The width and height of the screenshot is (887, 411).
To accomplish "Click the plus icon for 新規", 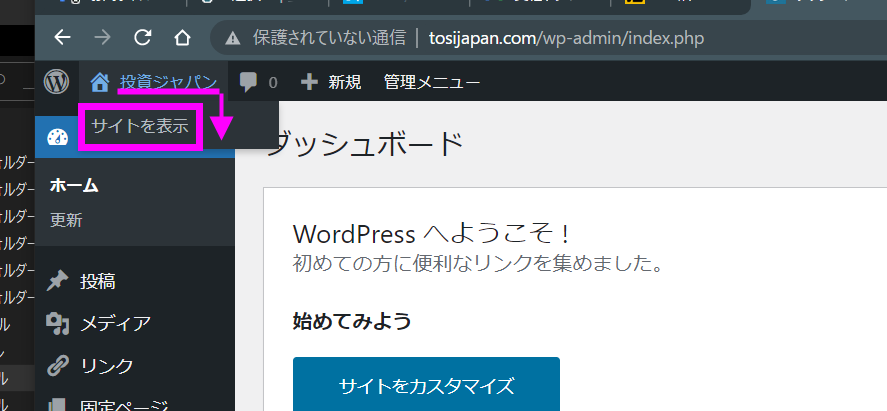I will (x=309, y=83).
